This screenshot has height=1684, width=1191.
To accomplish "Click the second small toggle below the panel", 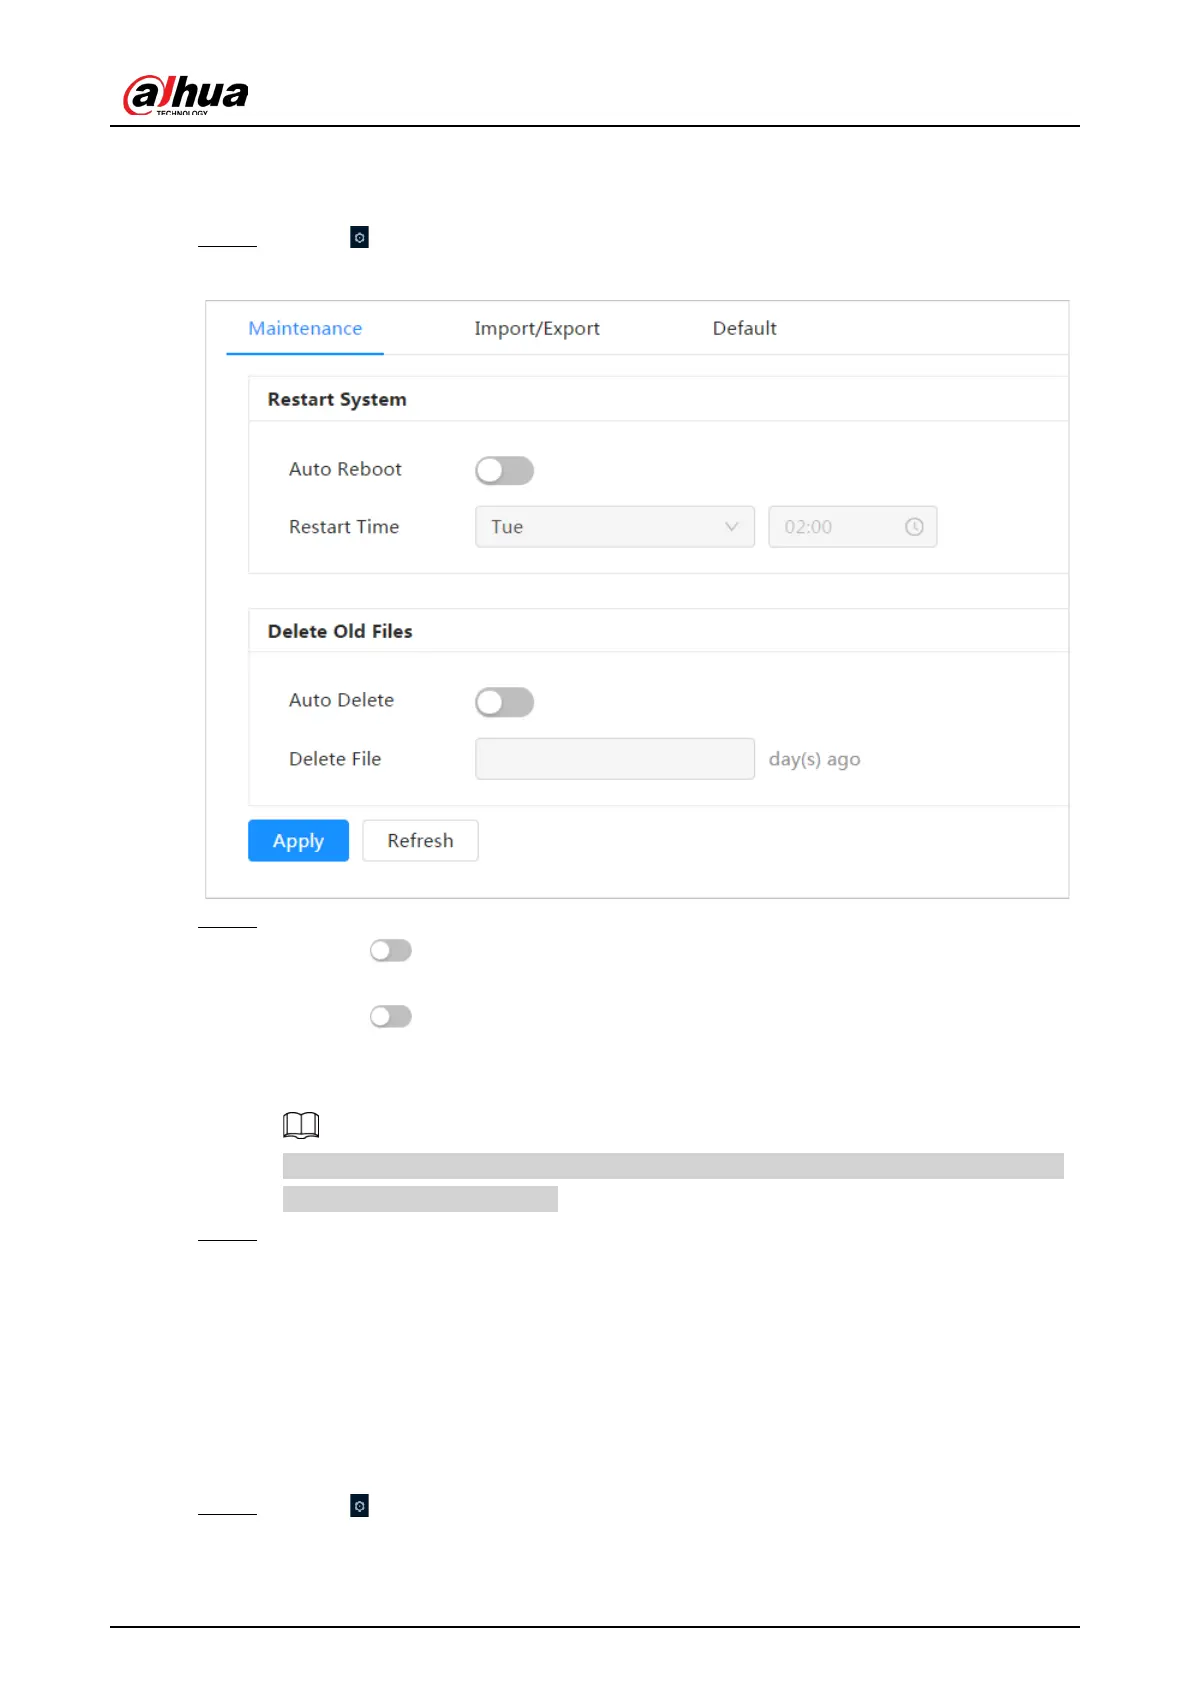I will coord(390,1016).
